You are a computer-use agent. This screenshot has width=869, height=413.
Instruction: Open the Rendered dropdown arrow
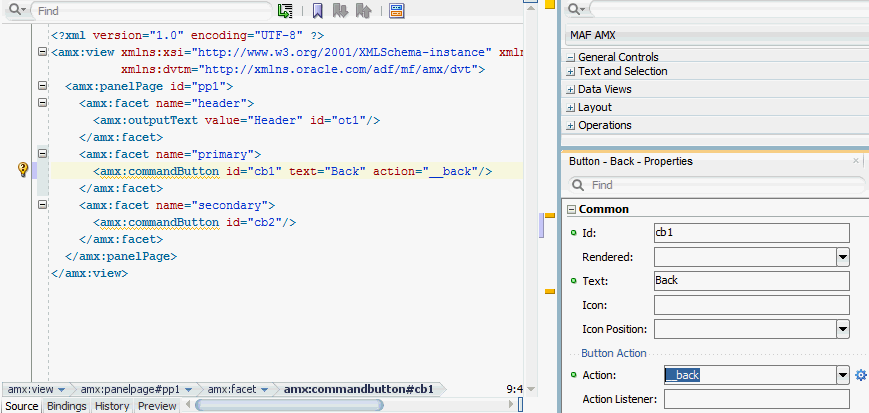click(x=842, y=257)
